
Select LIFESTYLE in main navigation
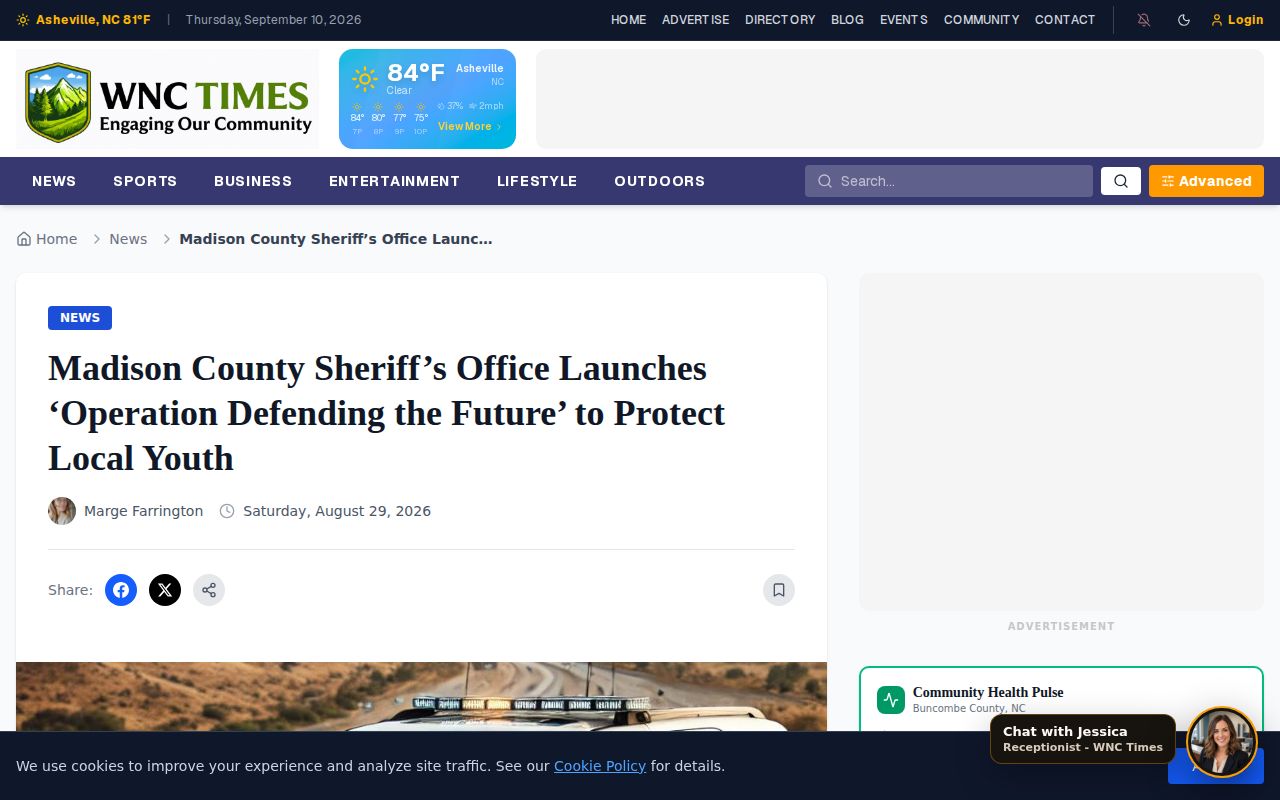click(x=537, y=181)
